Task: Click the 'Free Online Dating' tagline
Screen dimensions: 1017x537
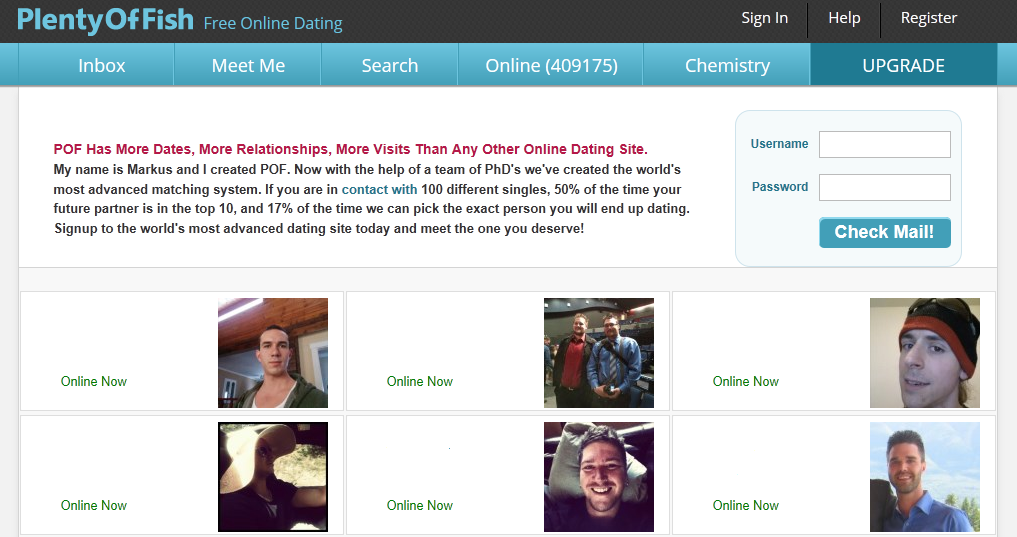Action: [x=273, y=23]
